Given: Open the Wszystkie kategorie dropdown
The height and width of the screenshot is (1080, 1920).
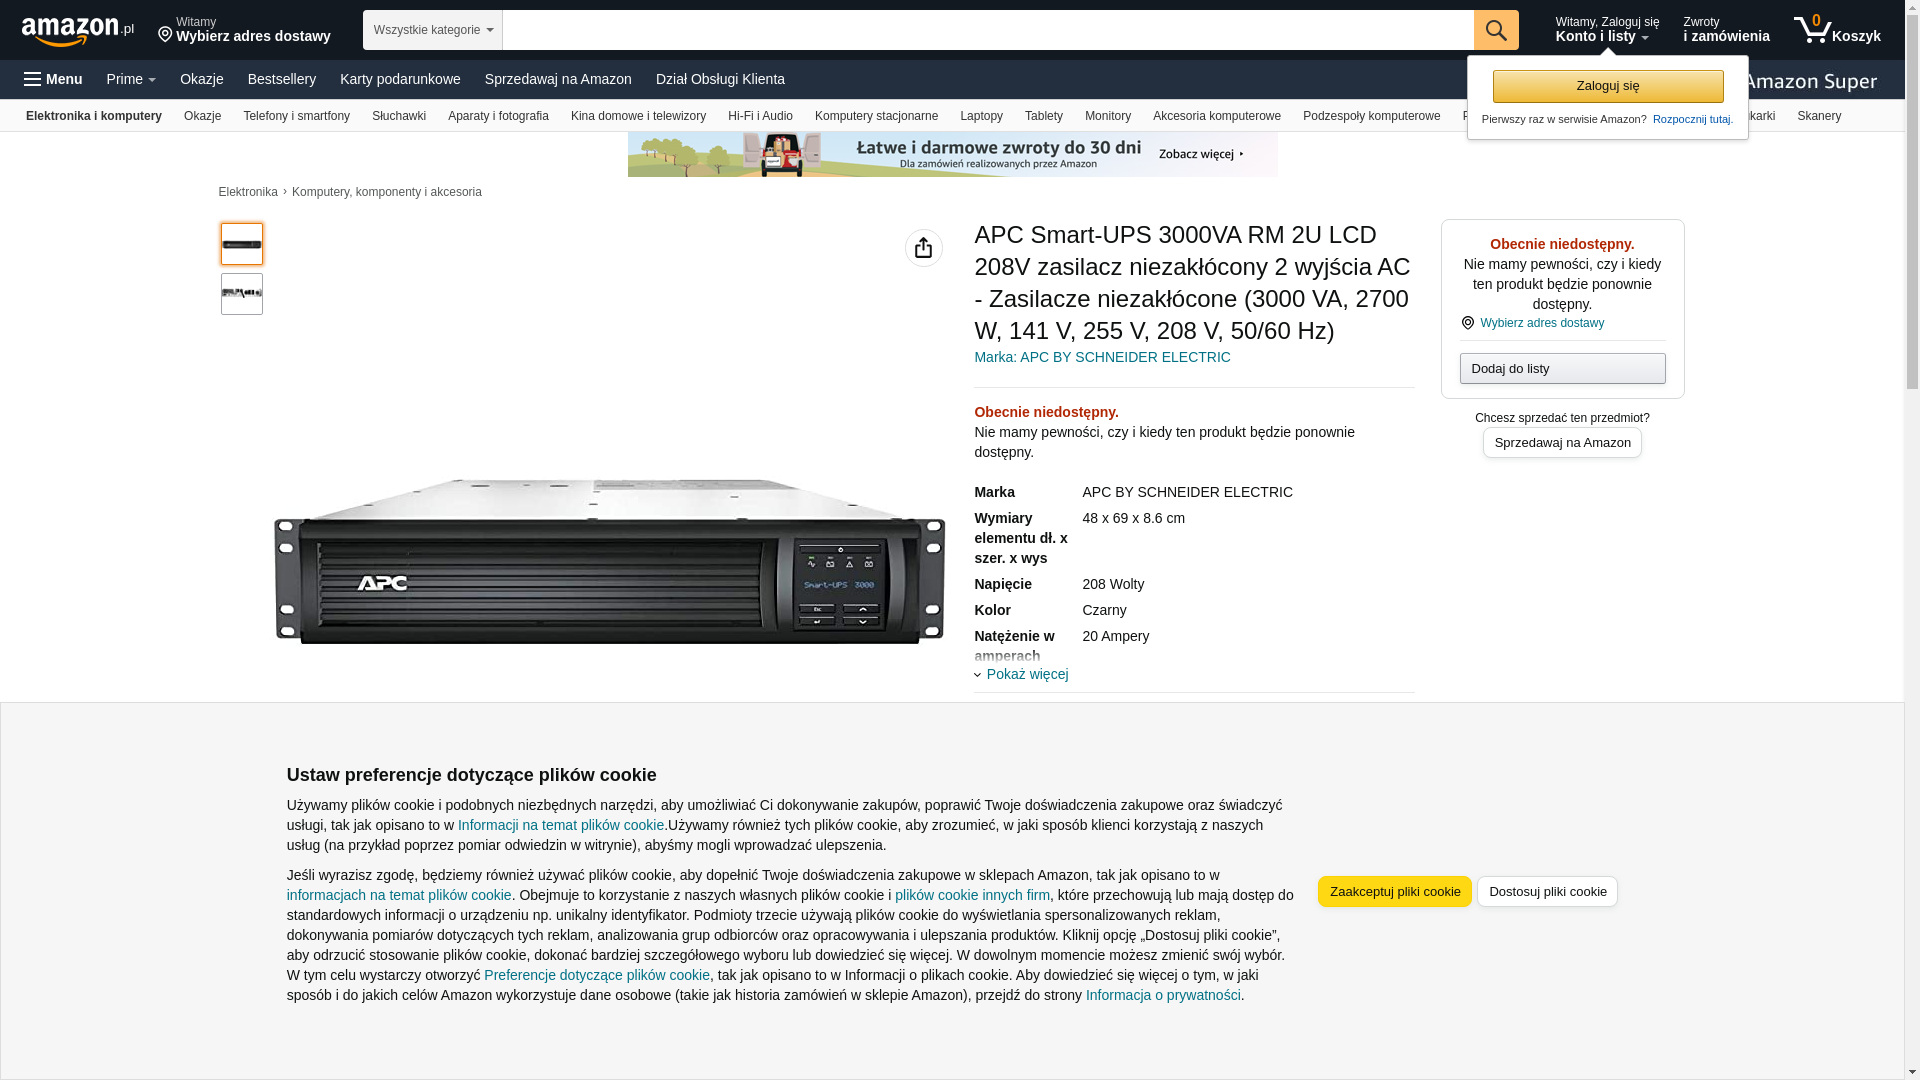Looking at the screenshot, I should coord(432,30).
